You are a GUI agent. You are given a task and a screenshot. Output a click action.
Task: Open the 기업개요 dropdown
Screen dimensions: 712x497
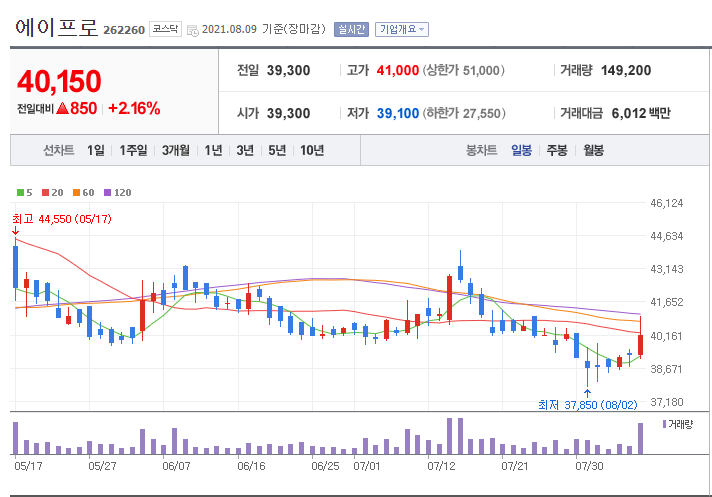[x=401, y=30]
